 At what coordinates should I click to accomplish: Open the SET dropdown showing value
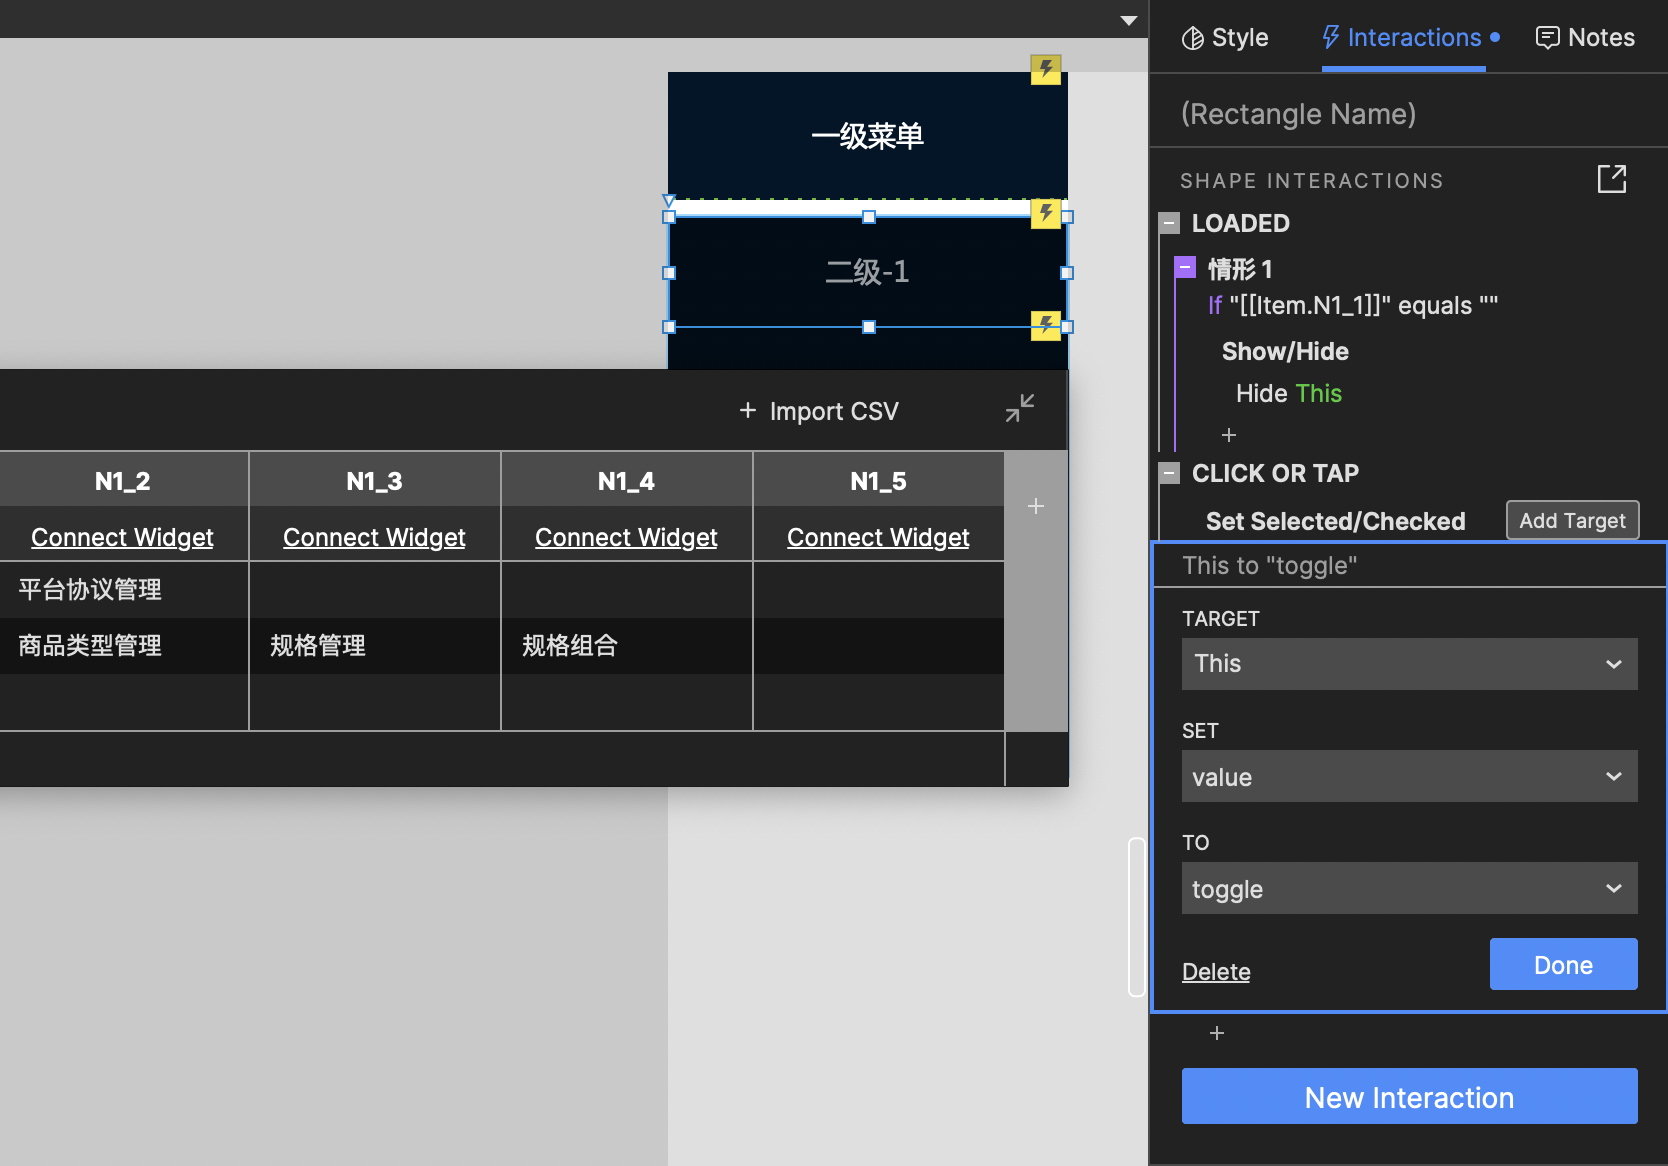click(1408, 776)
